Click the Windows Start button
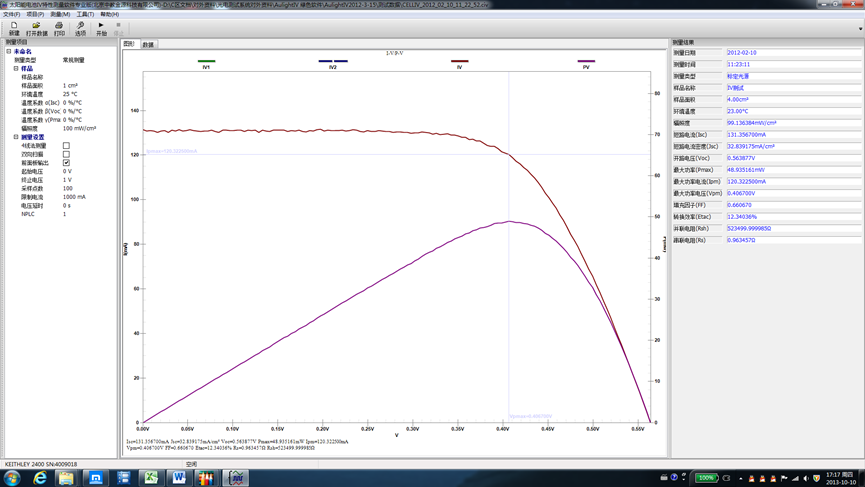Image resolution: width=865 pixels, height=487 pixels. point(12,478)
